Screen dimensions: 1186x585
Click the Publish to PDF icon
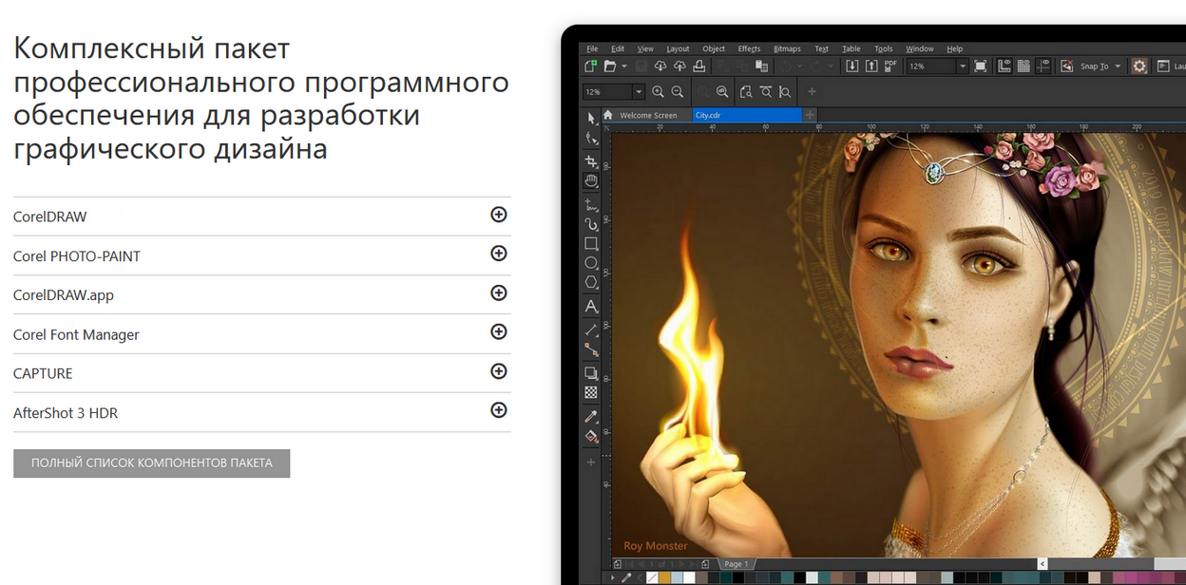pos(891,66)
